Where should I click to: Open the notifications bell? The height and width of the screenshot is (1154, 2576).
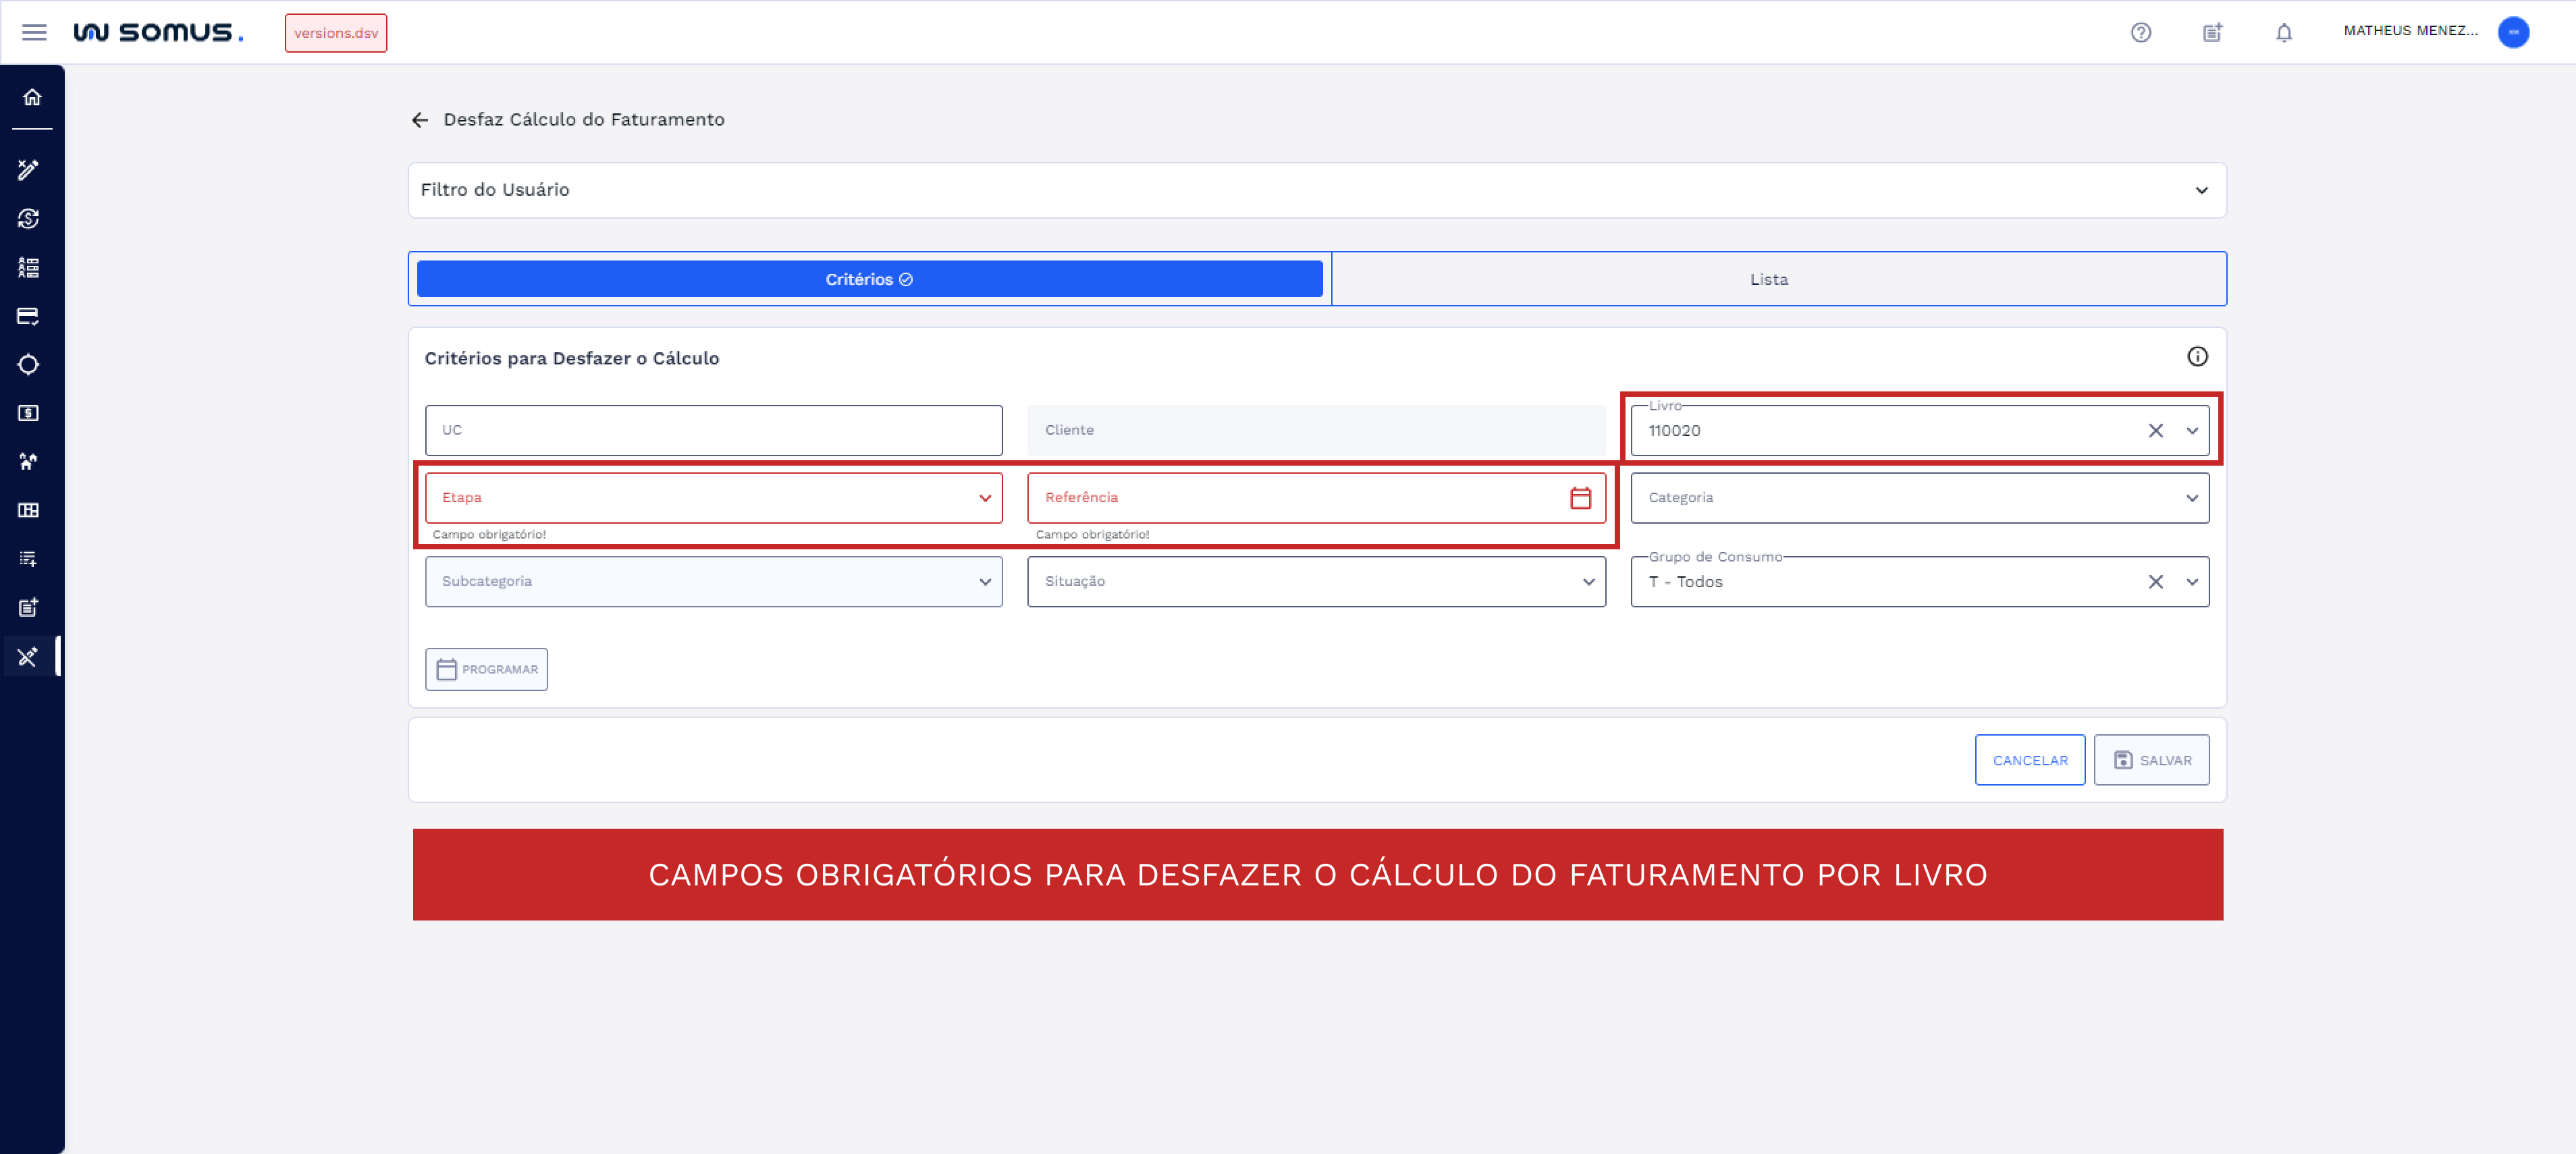tap(2283, 32)
